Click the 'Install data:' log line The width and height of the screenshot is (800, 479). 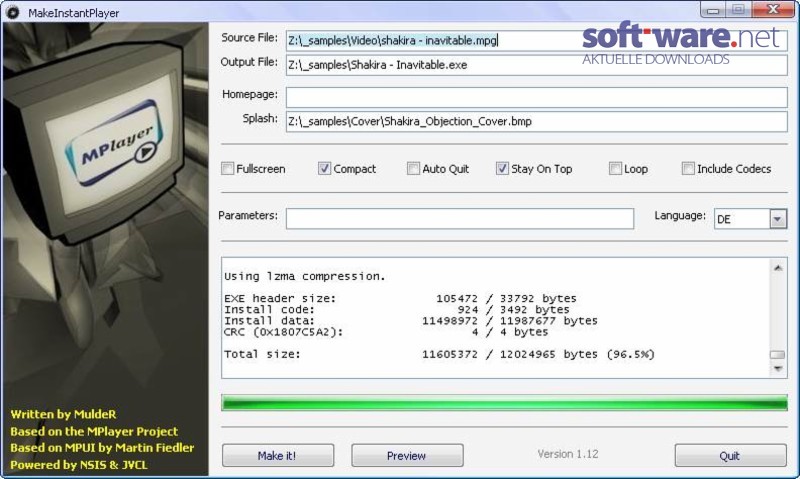click(x=411, y=321)
